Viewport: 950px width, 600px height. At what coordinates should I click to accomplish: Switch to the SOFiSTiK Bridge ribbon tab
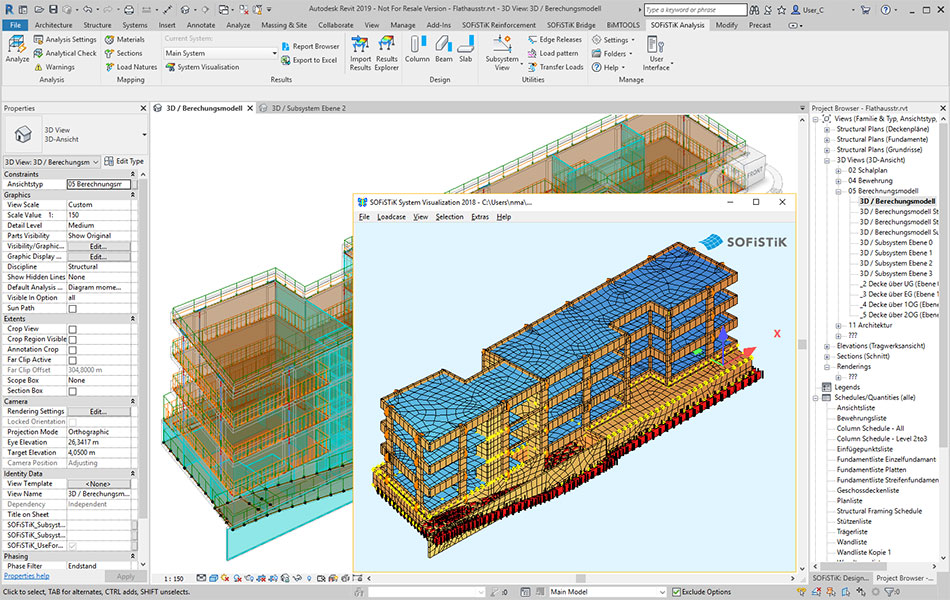point(571,25)
